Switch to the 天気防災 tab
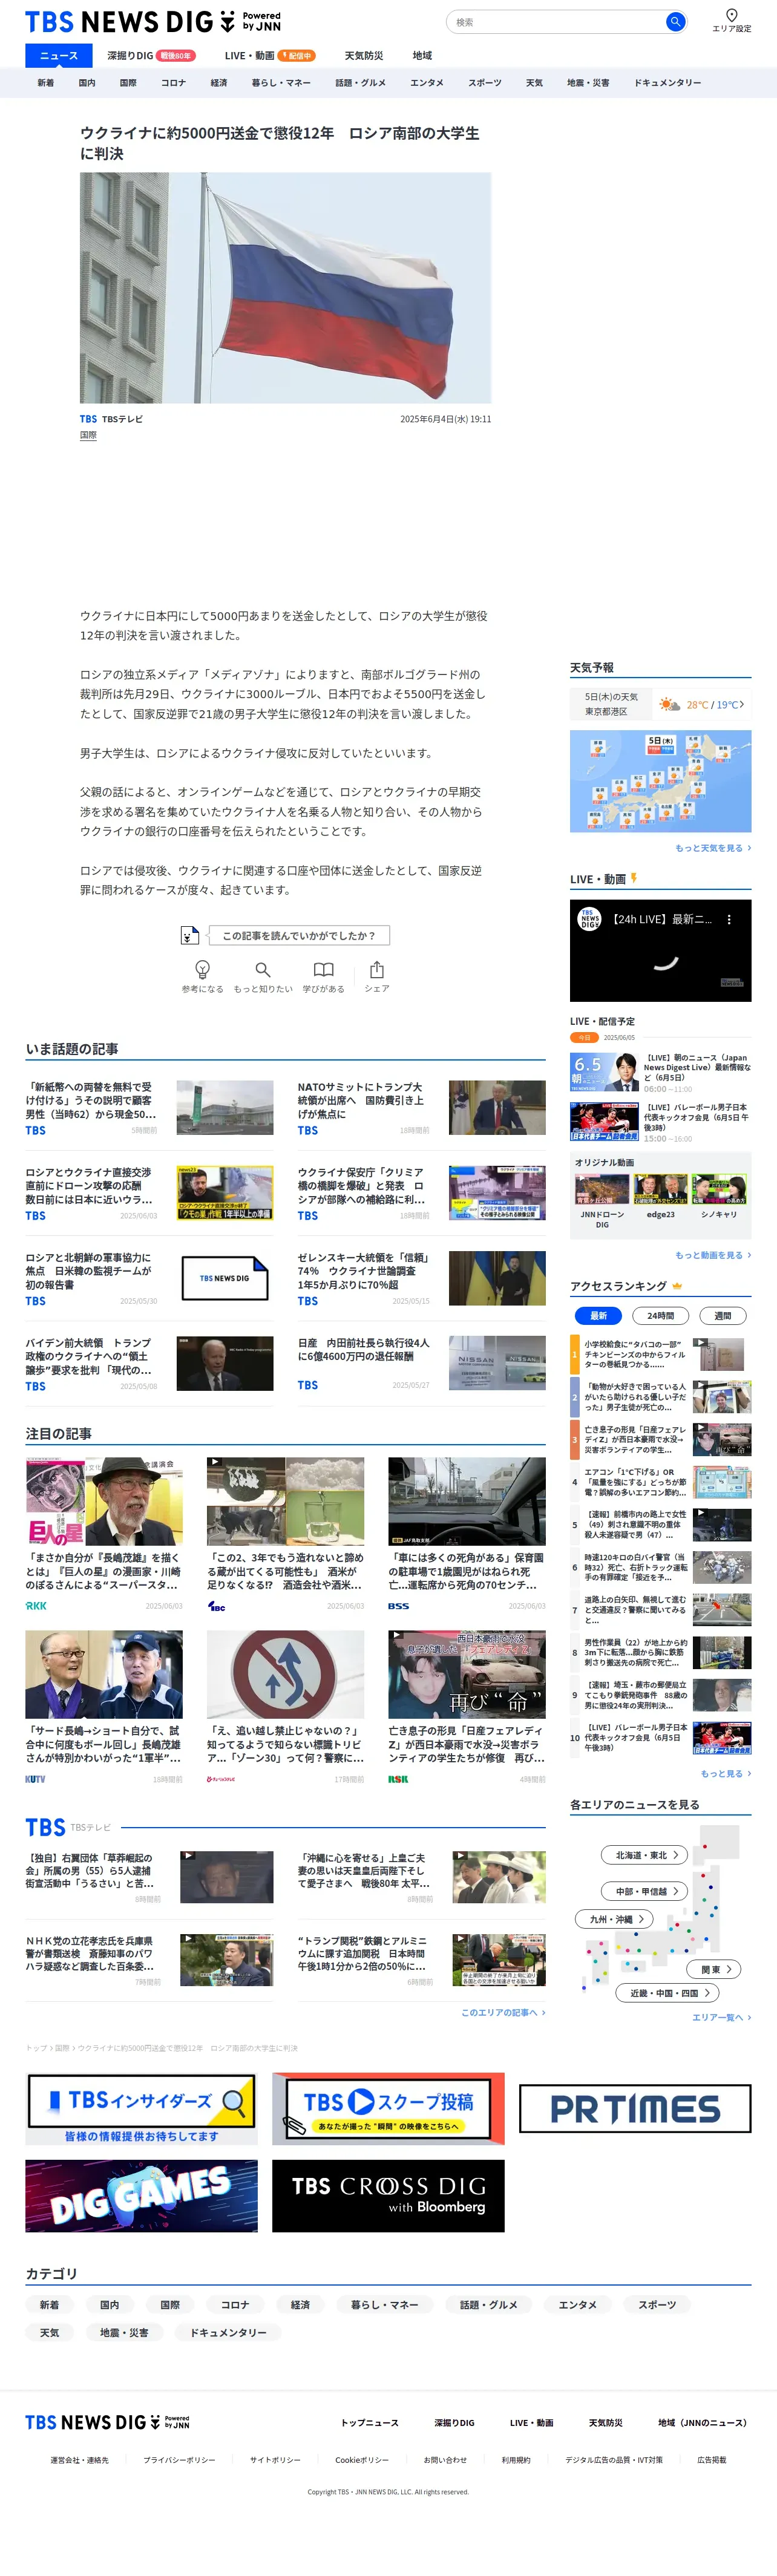777x2576 pixels. point(364,56)
